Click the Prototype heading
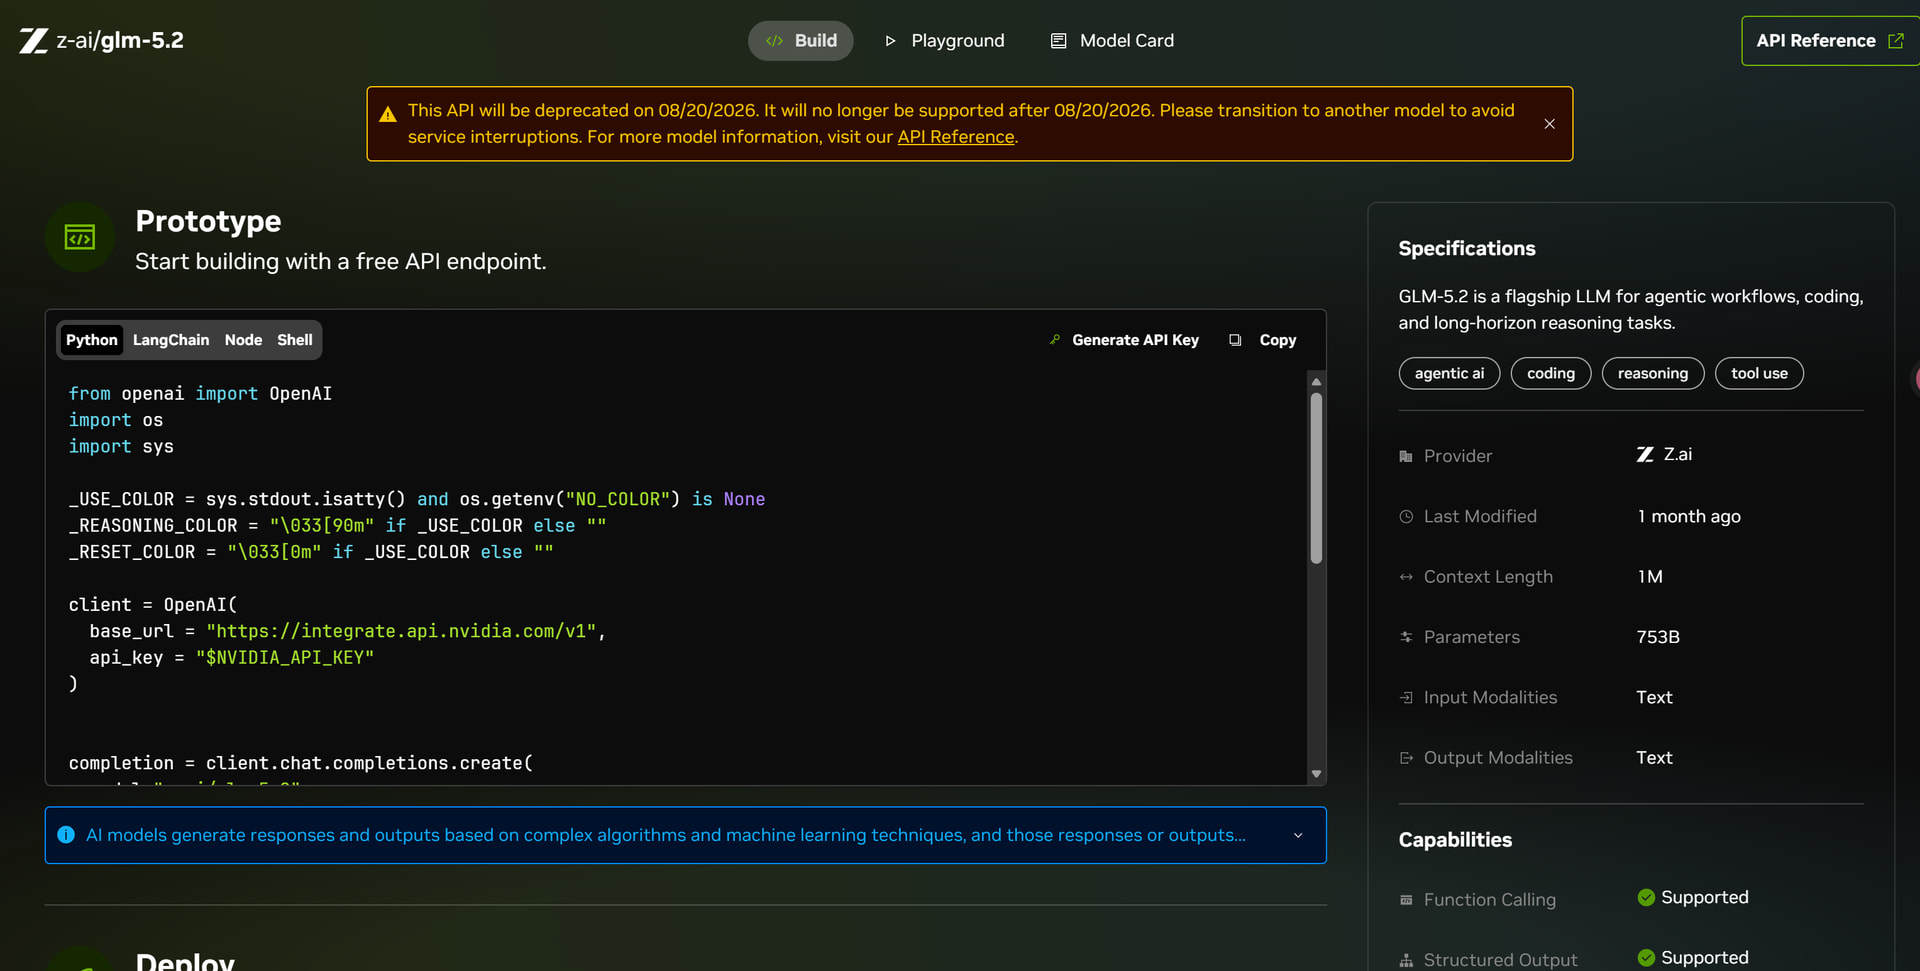Screen dimensions: 1920x971 208,221
